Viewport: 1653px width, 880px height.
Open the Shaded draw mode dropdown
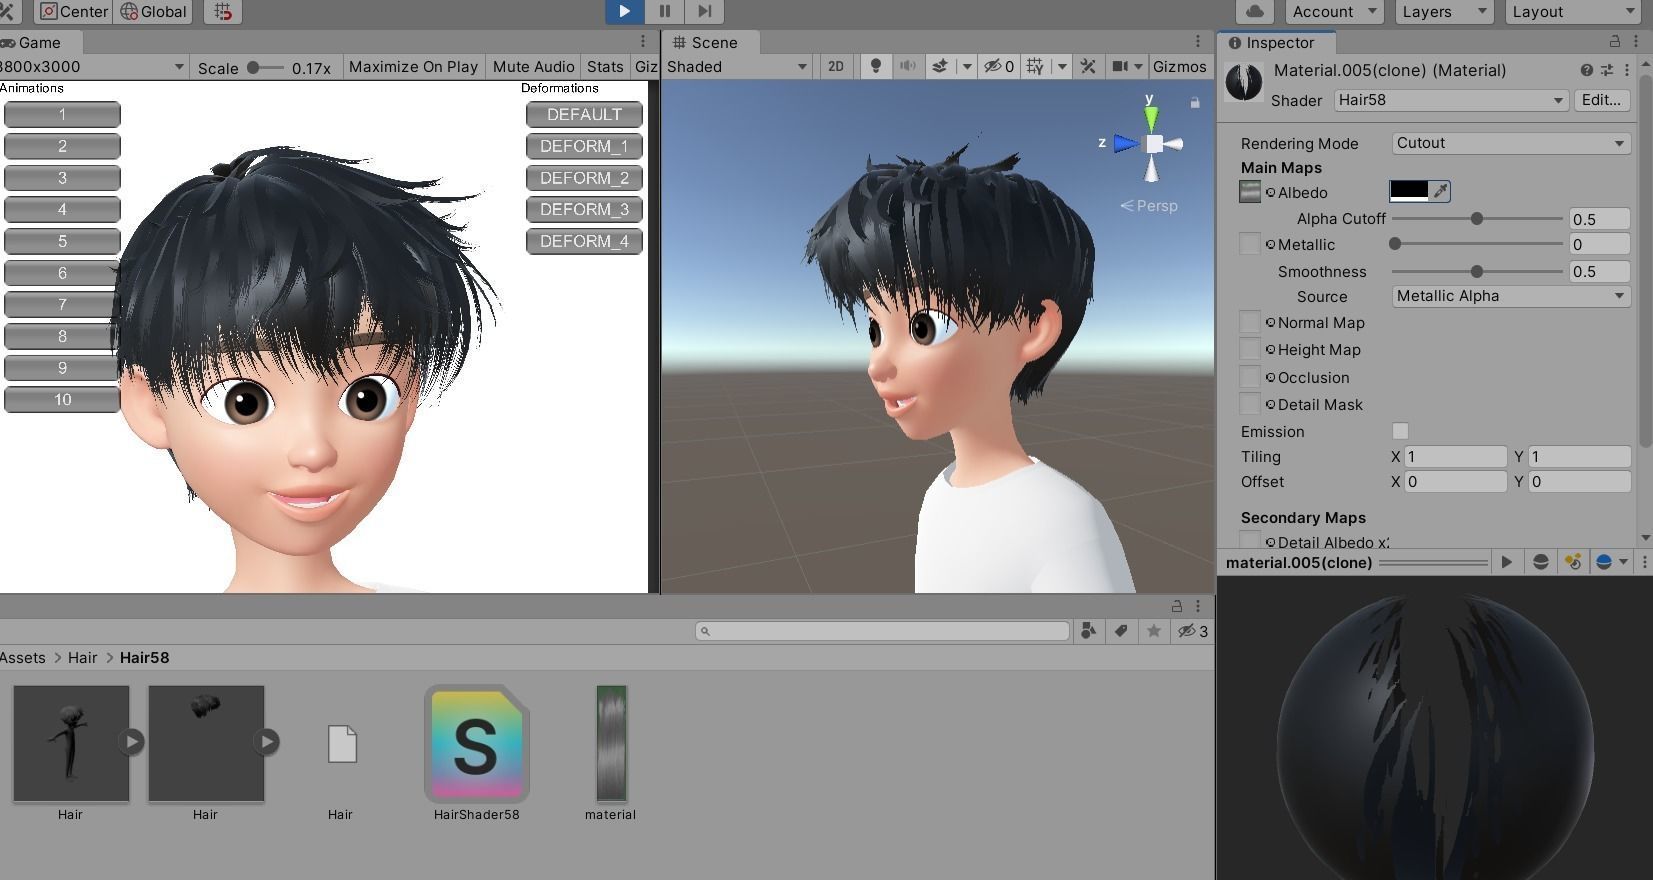[736, 66]
